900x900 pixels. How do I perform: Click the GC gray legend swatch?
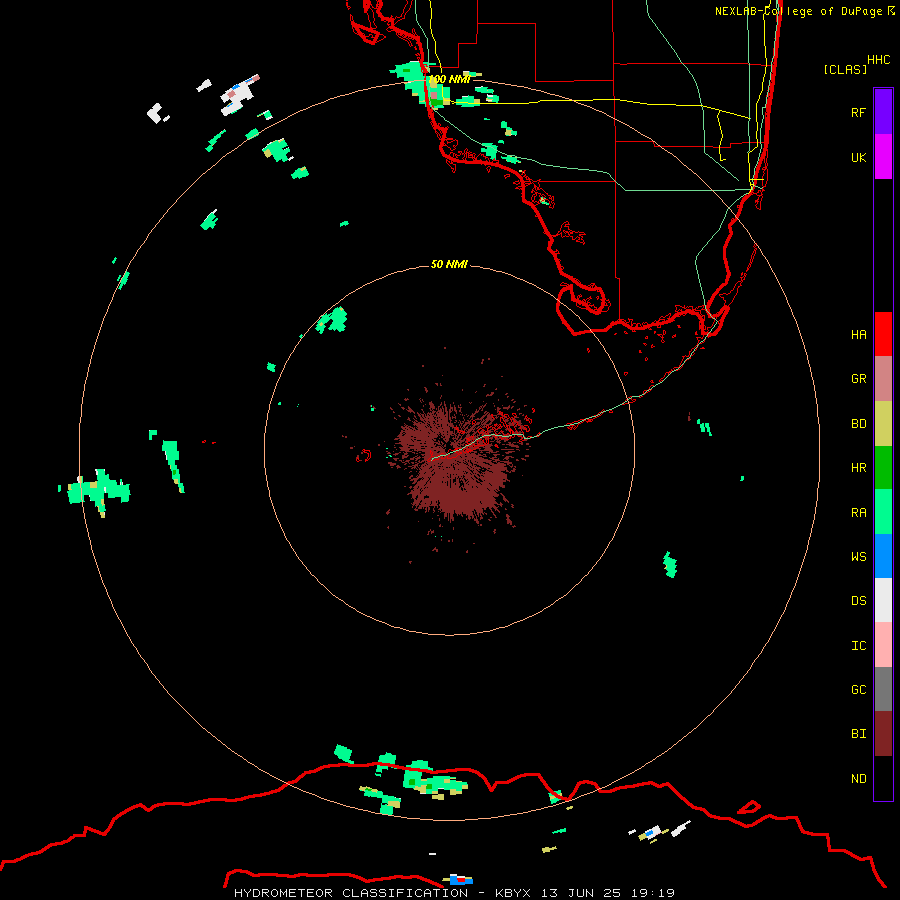883,689
